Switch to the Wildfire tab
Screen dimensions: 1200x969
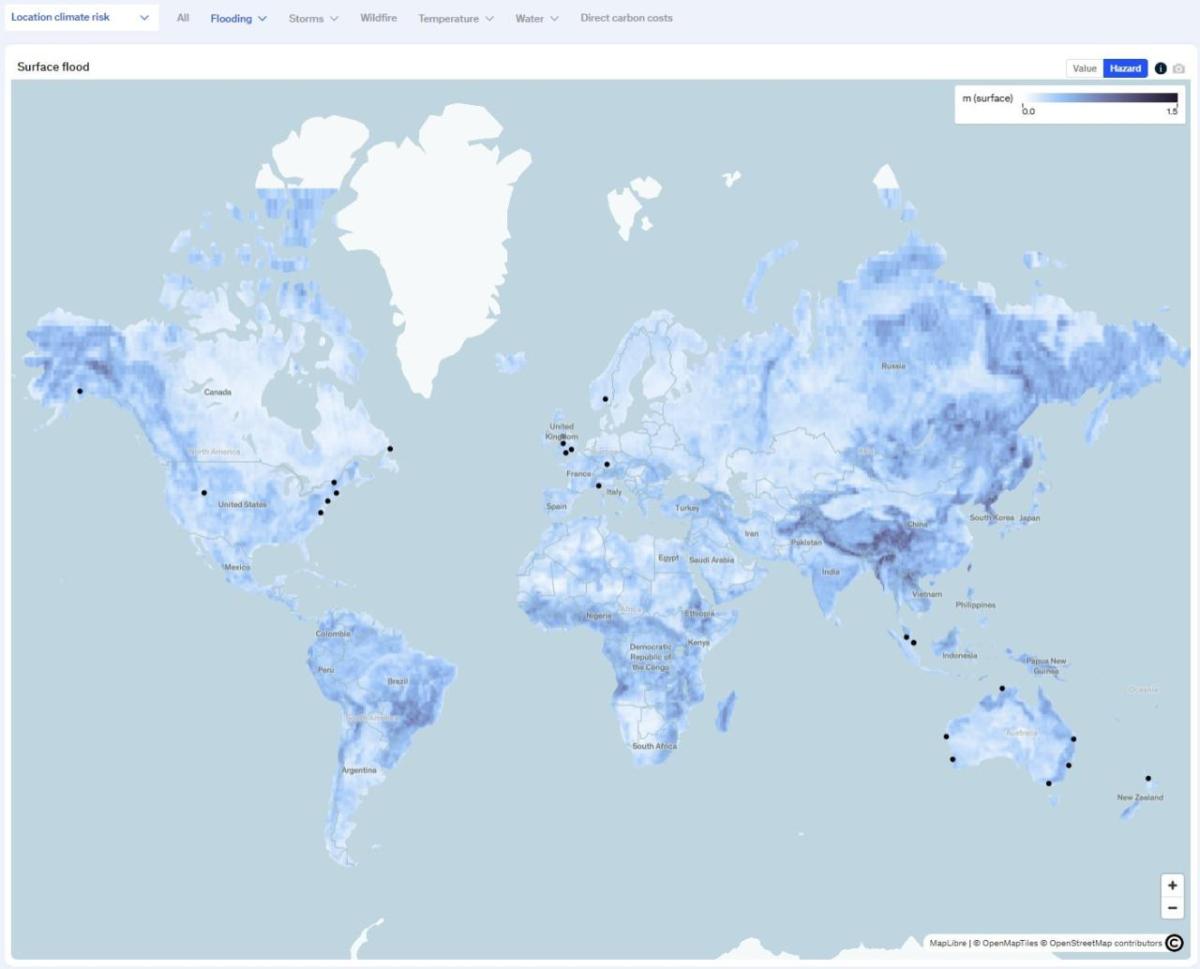(x=379, y=18)
